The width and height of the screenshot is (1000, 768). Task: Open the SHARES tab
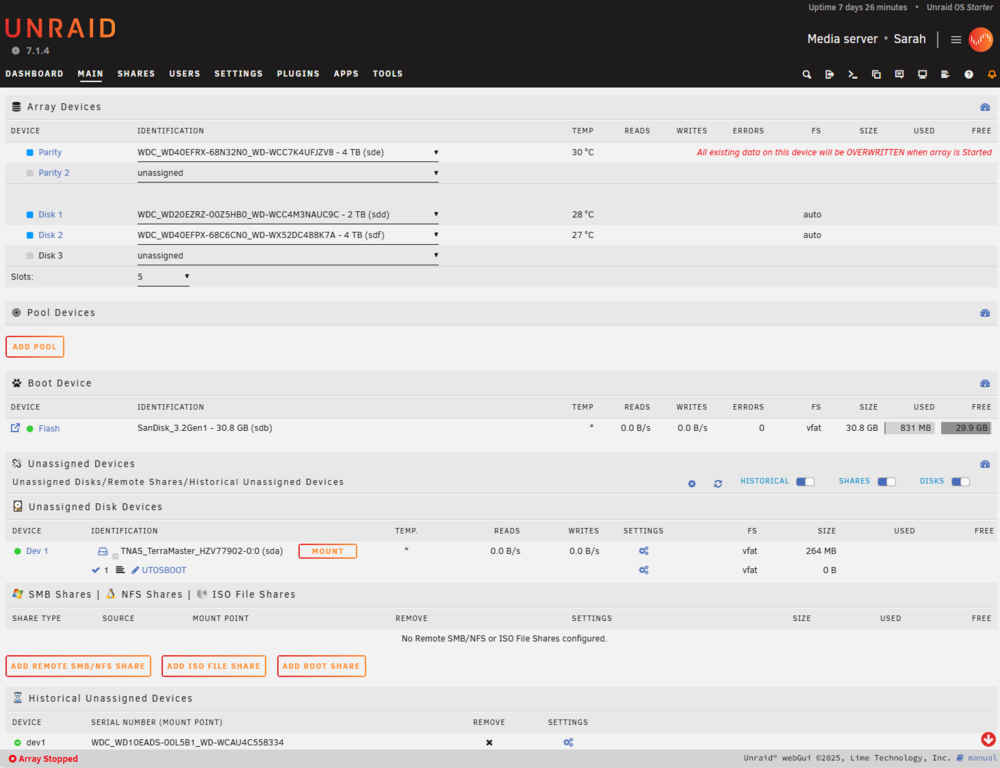tap(136, 74)
